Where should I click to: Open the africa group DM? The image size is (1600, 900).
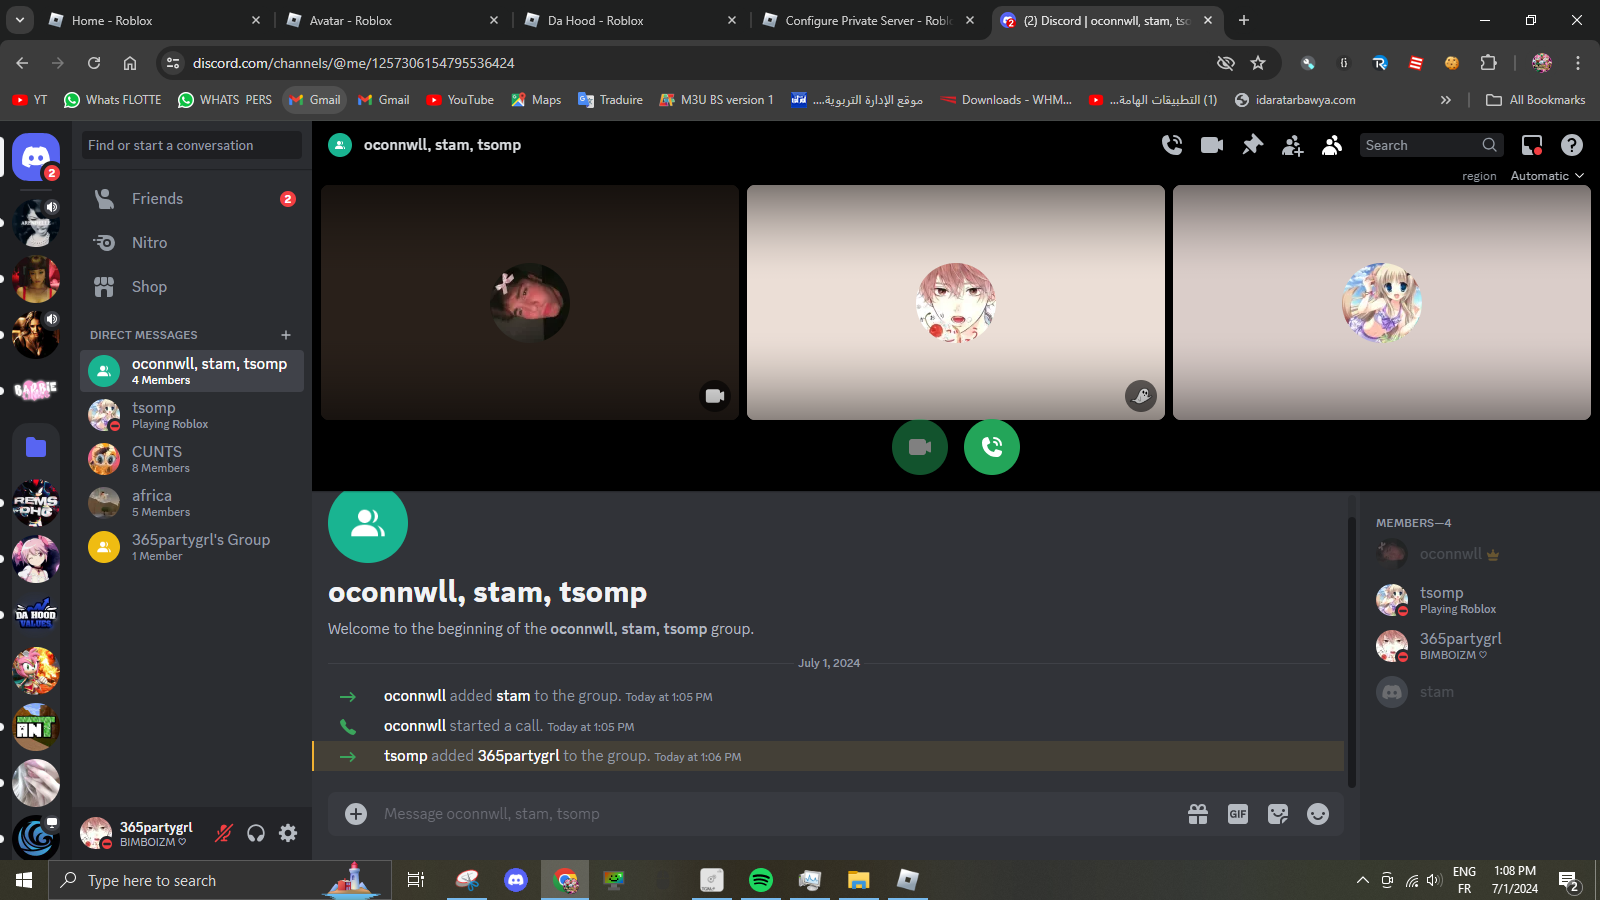pyautogui.click(x=192, y=503)
